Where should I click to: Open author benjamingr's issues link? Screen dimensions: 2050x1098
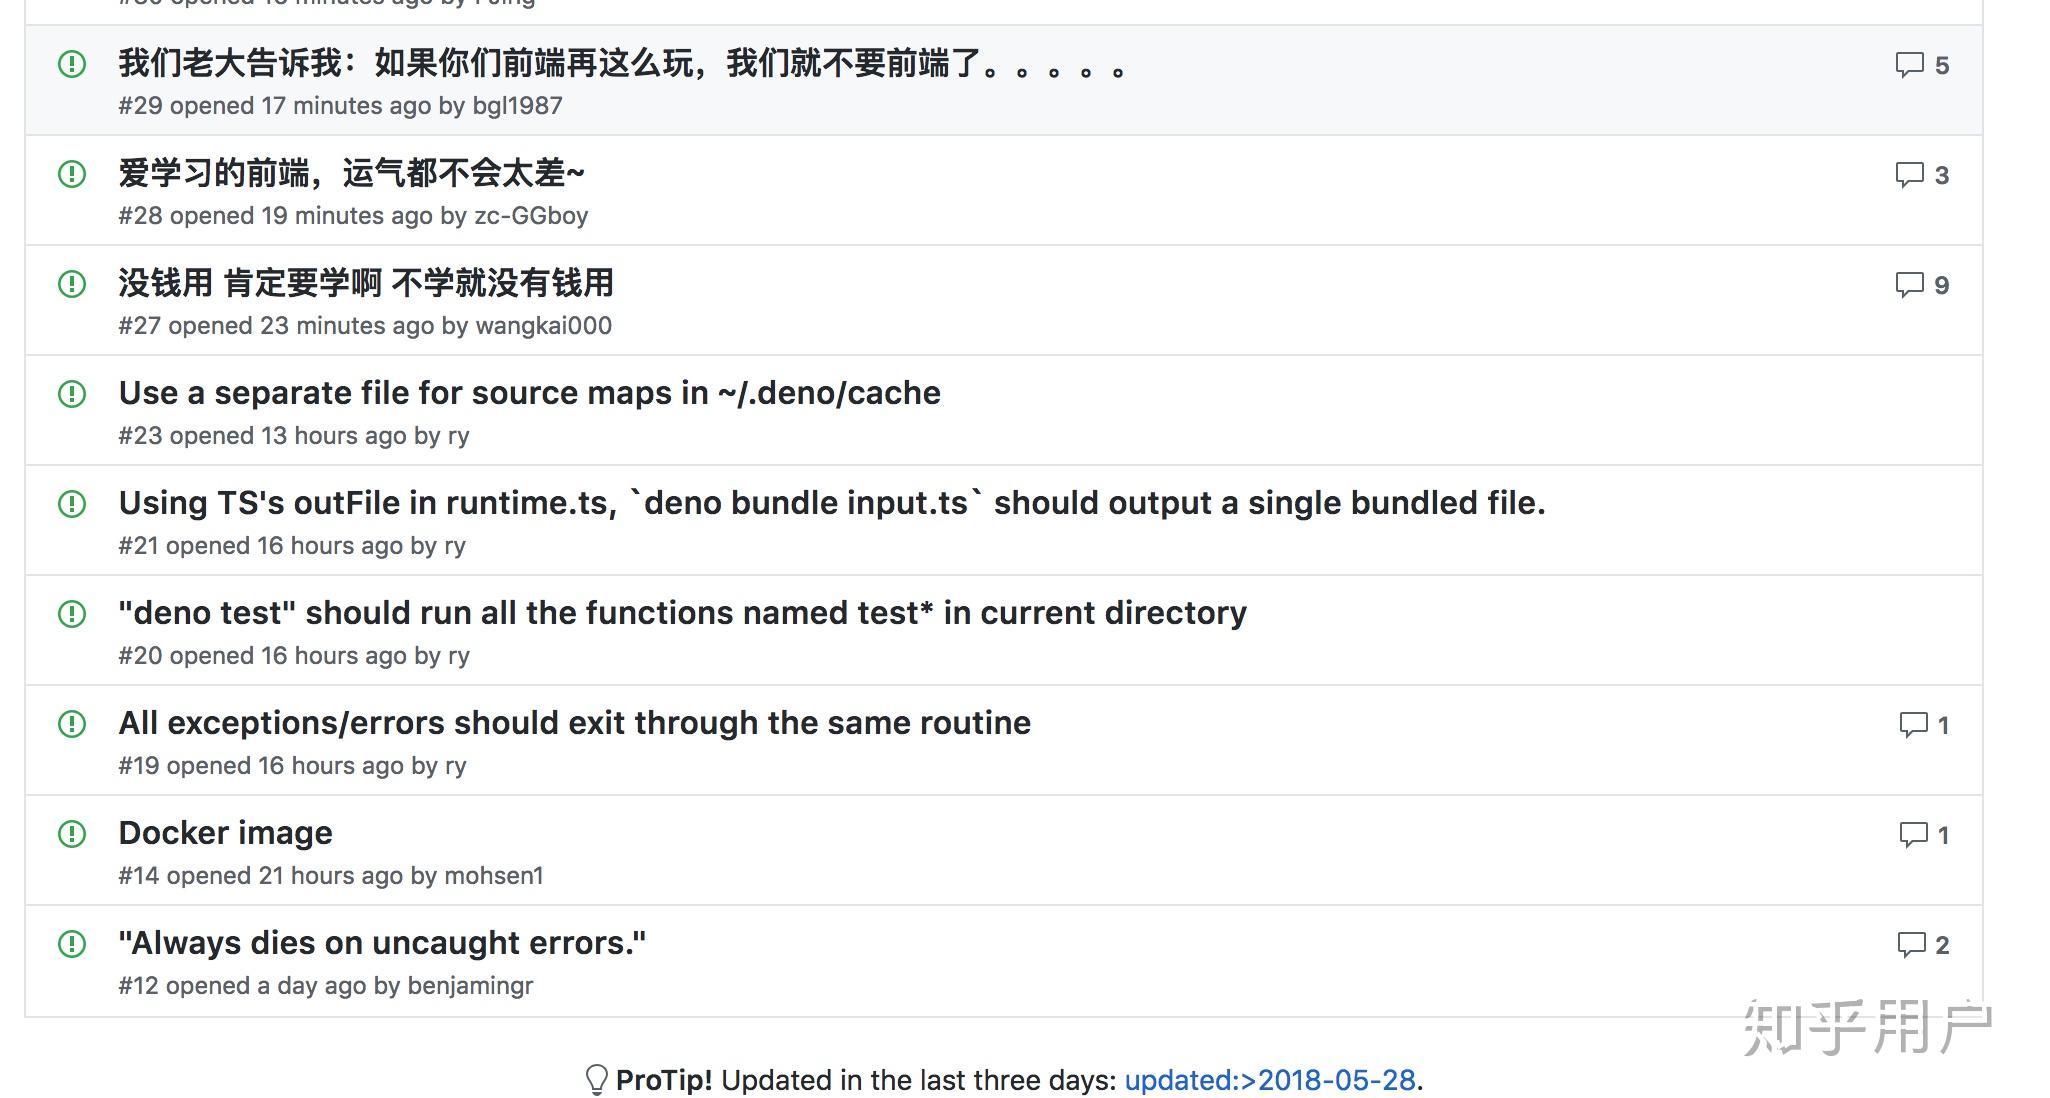point(470,986)
